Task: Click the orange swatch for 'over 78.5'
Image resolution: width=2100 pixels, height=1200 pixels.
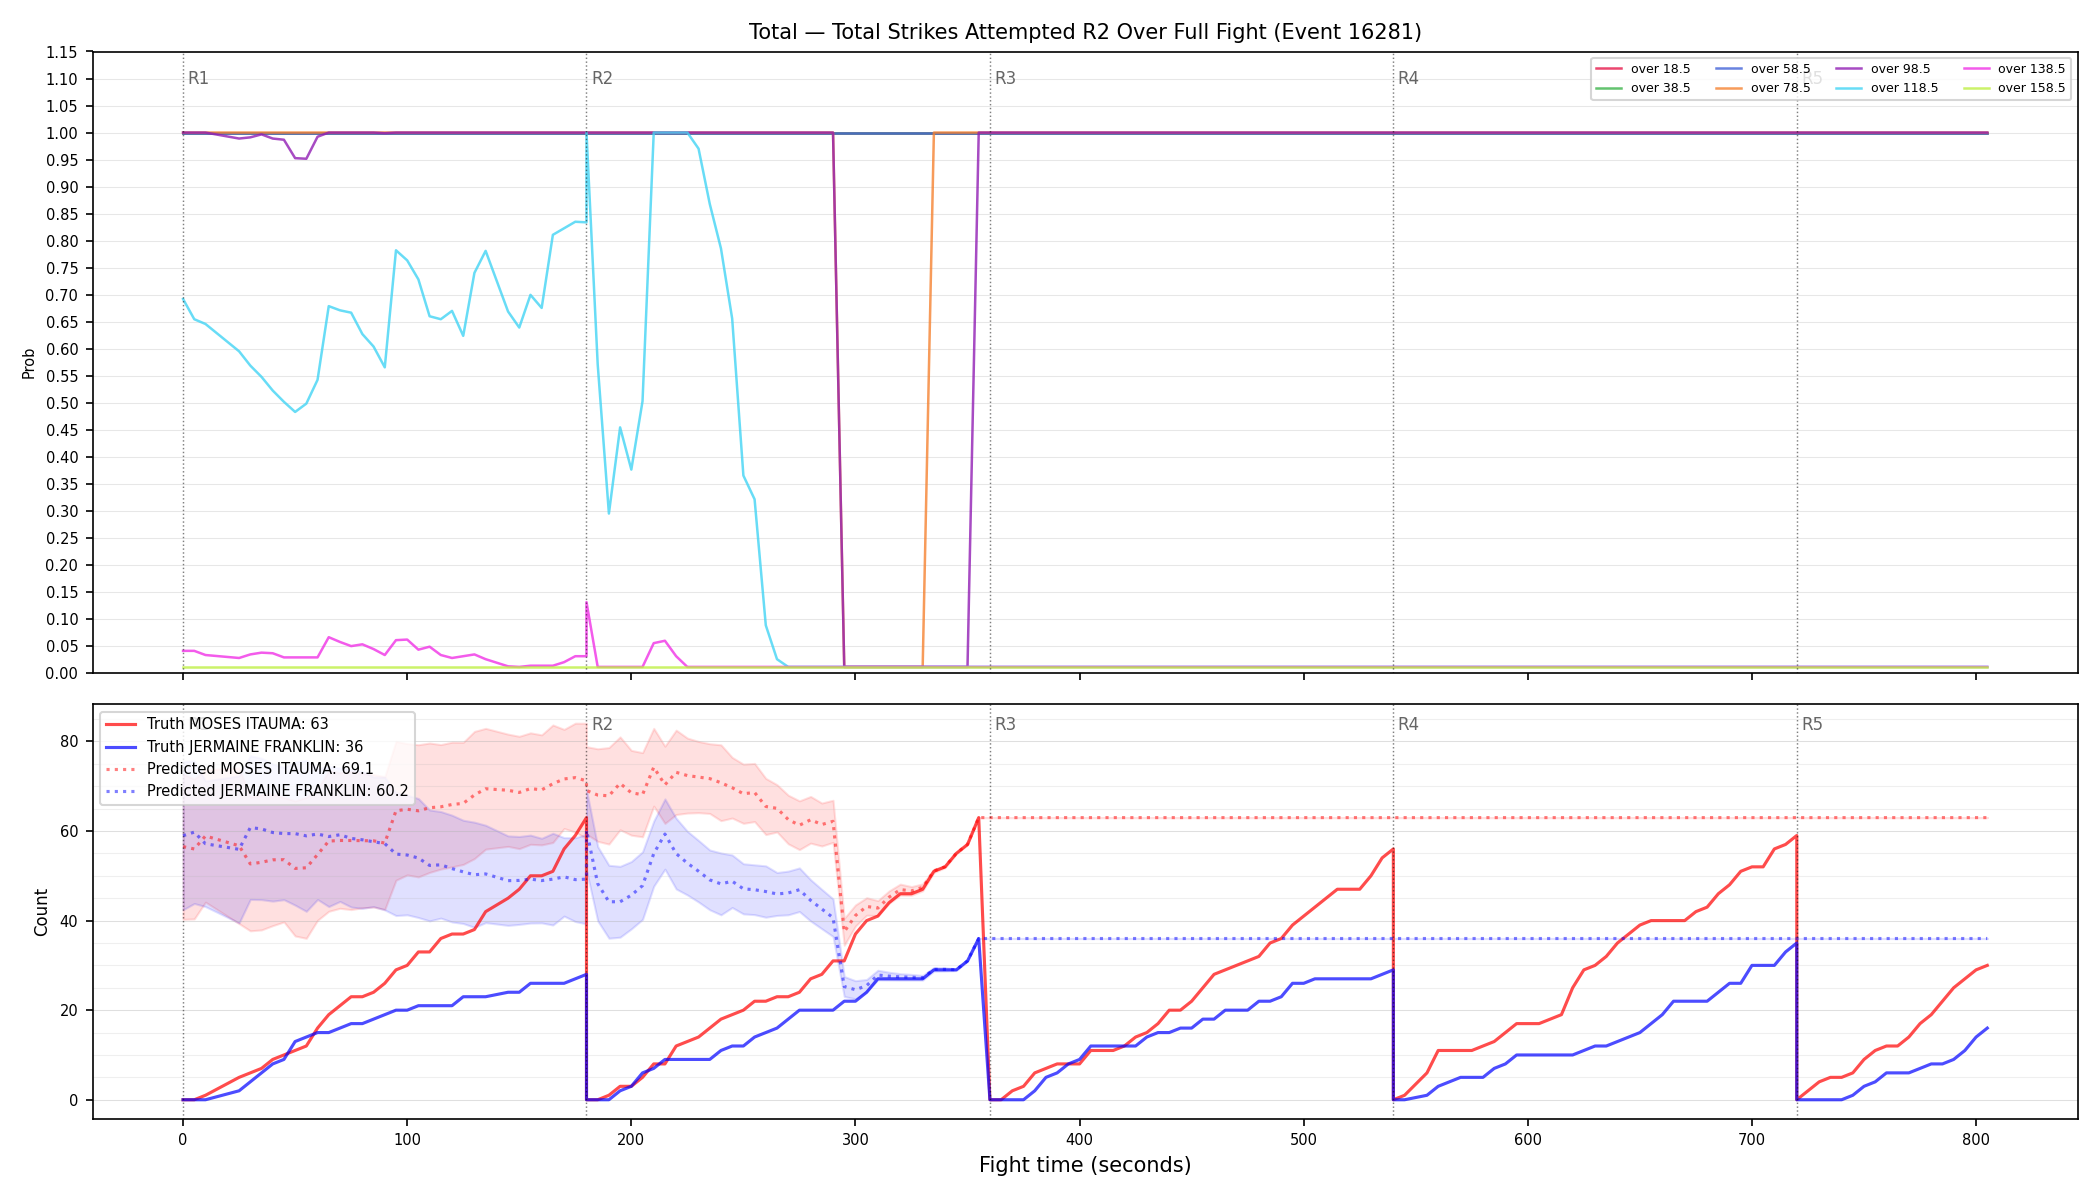Action: pos(1729,88)
